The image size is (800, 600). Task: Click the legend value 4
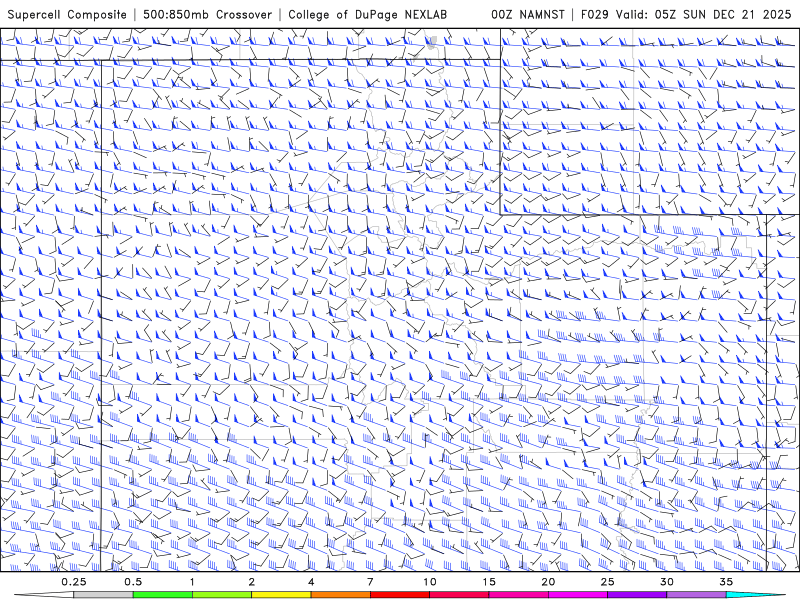pos(311,582)
